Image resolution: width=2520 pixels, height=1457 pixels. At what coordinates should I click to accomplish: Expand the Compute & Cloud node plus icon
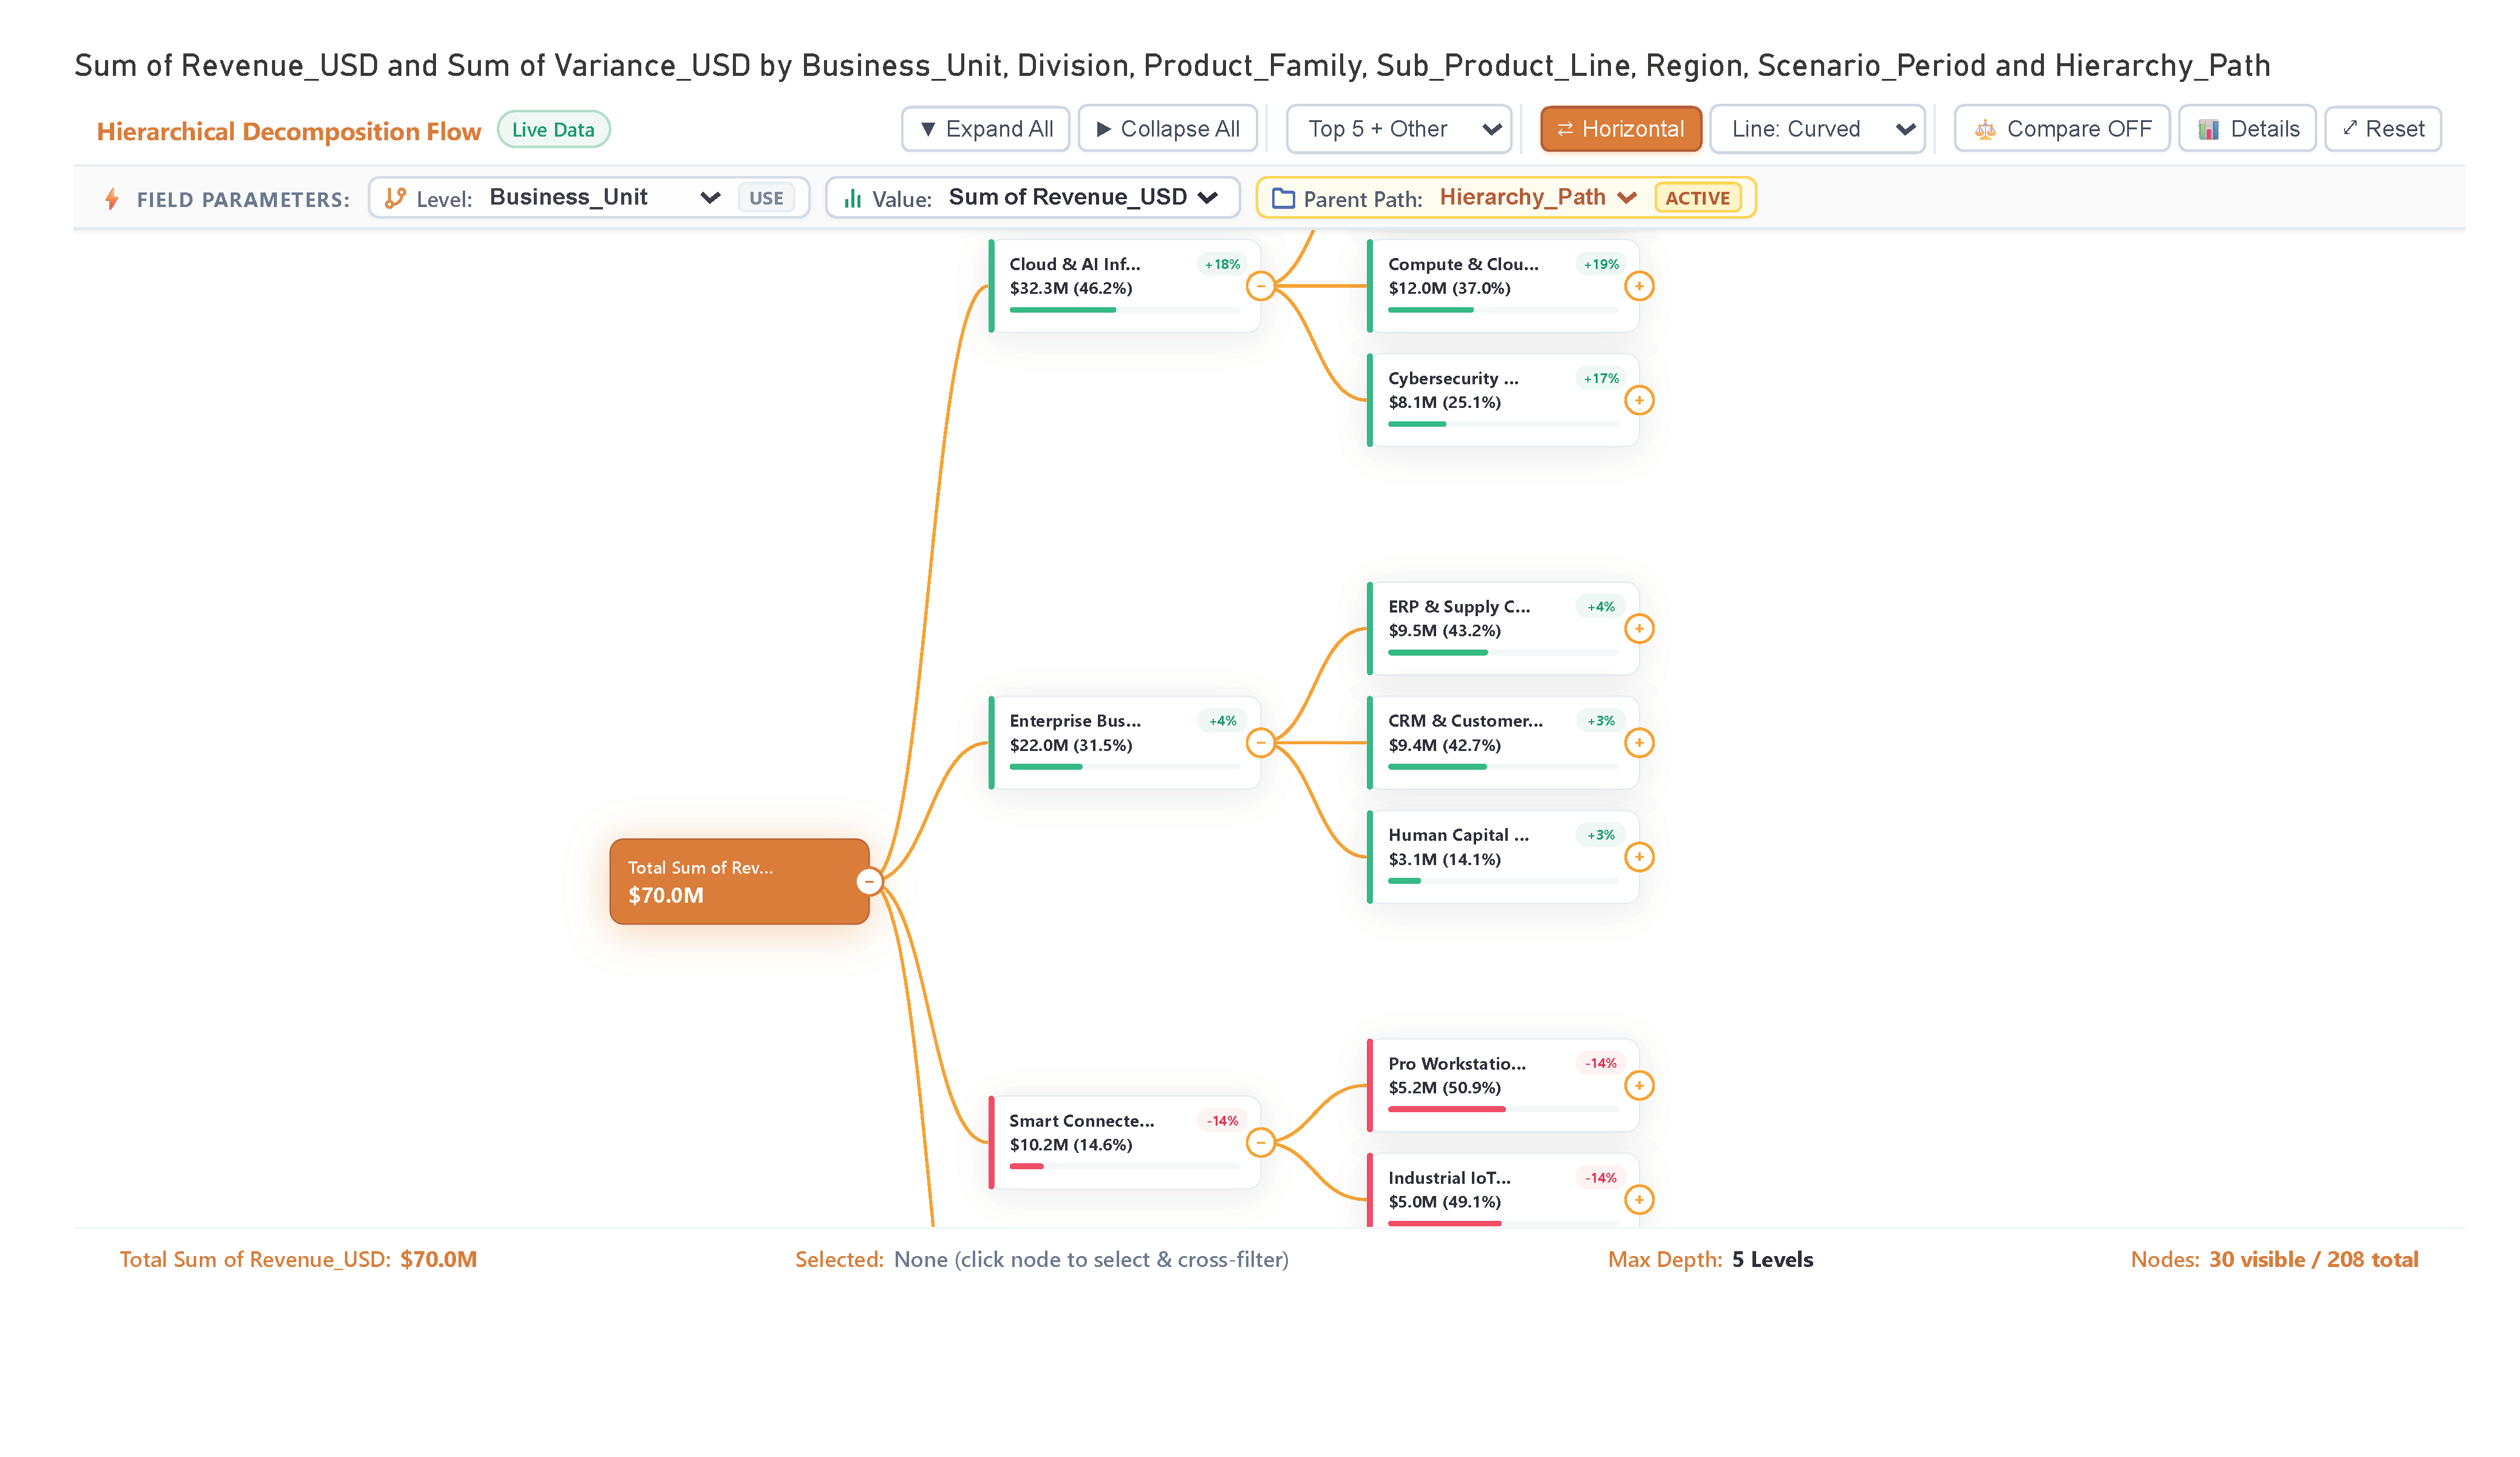coord(1638,286)
